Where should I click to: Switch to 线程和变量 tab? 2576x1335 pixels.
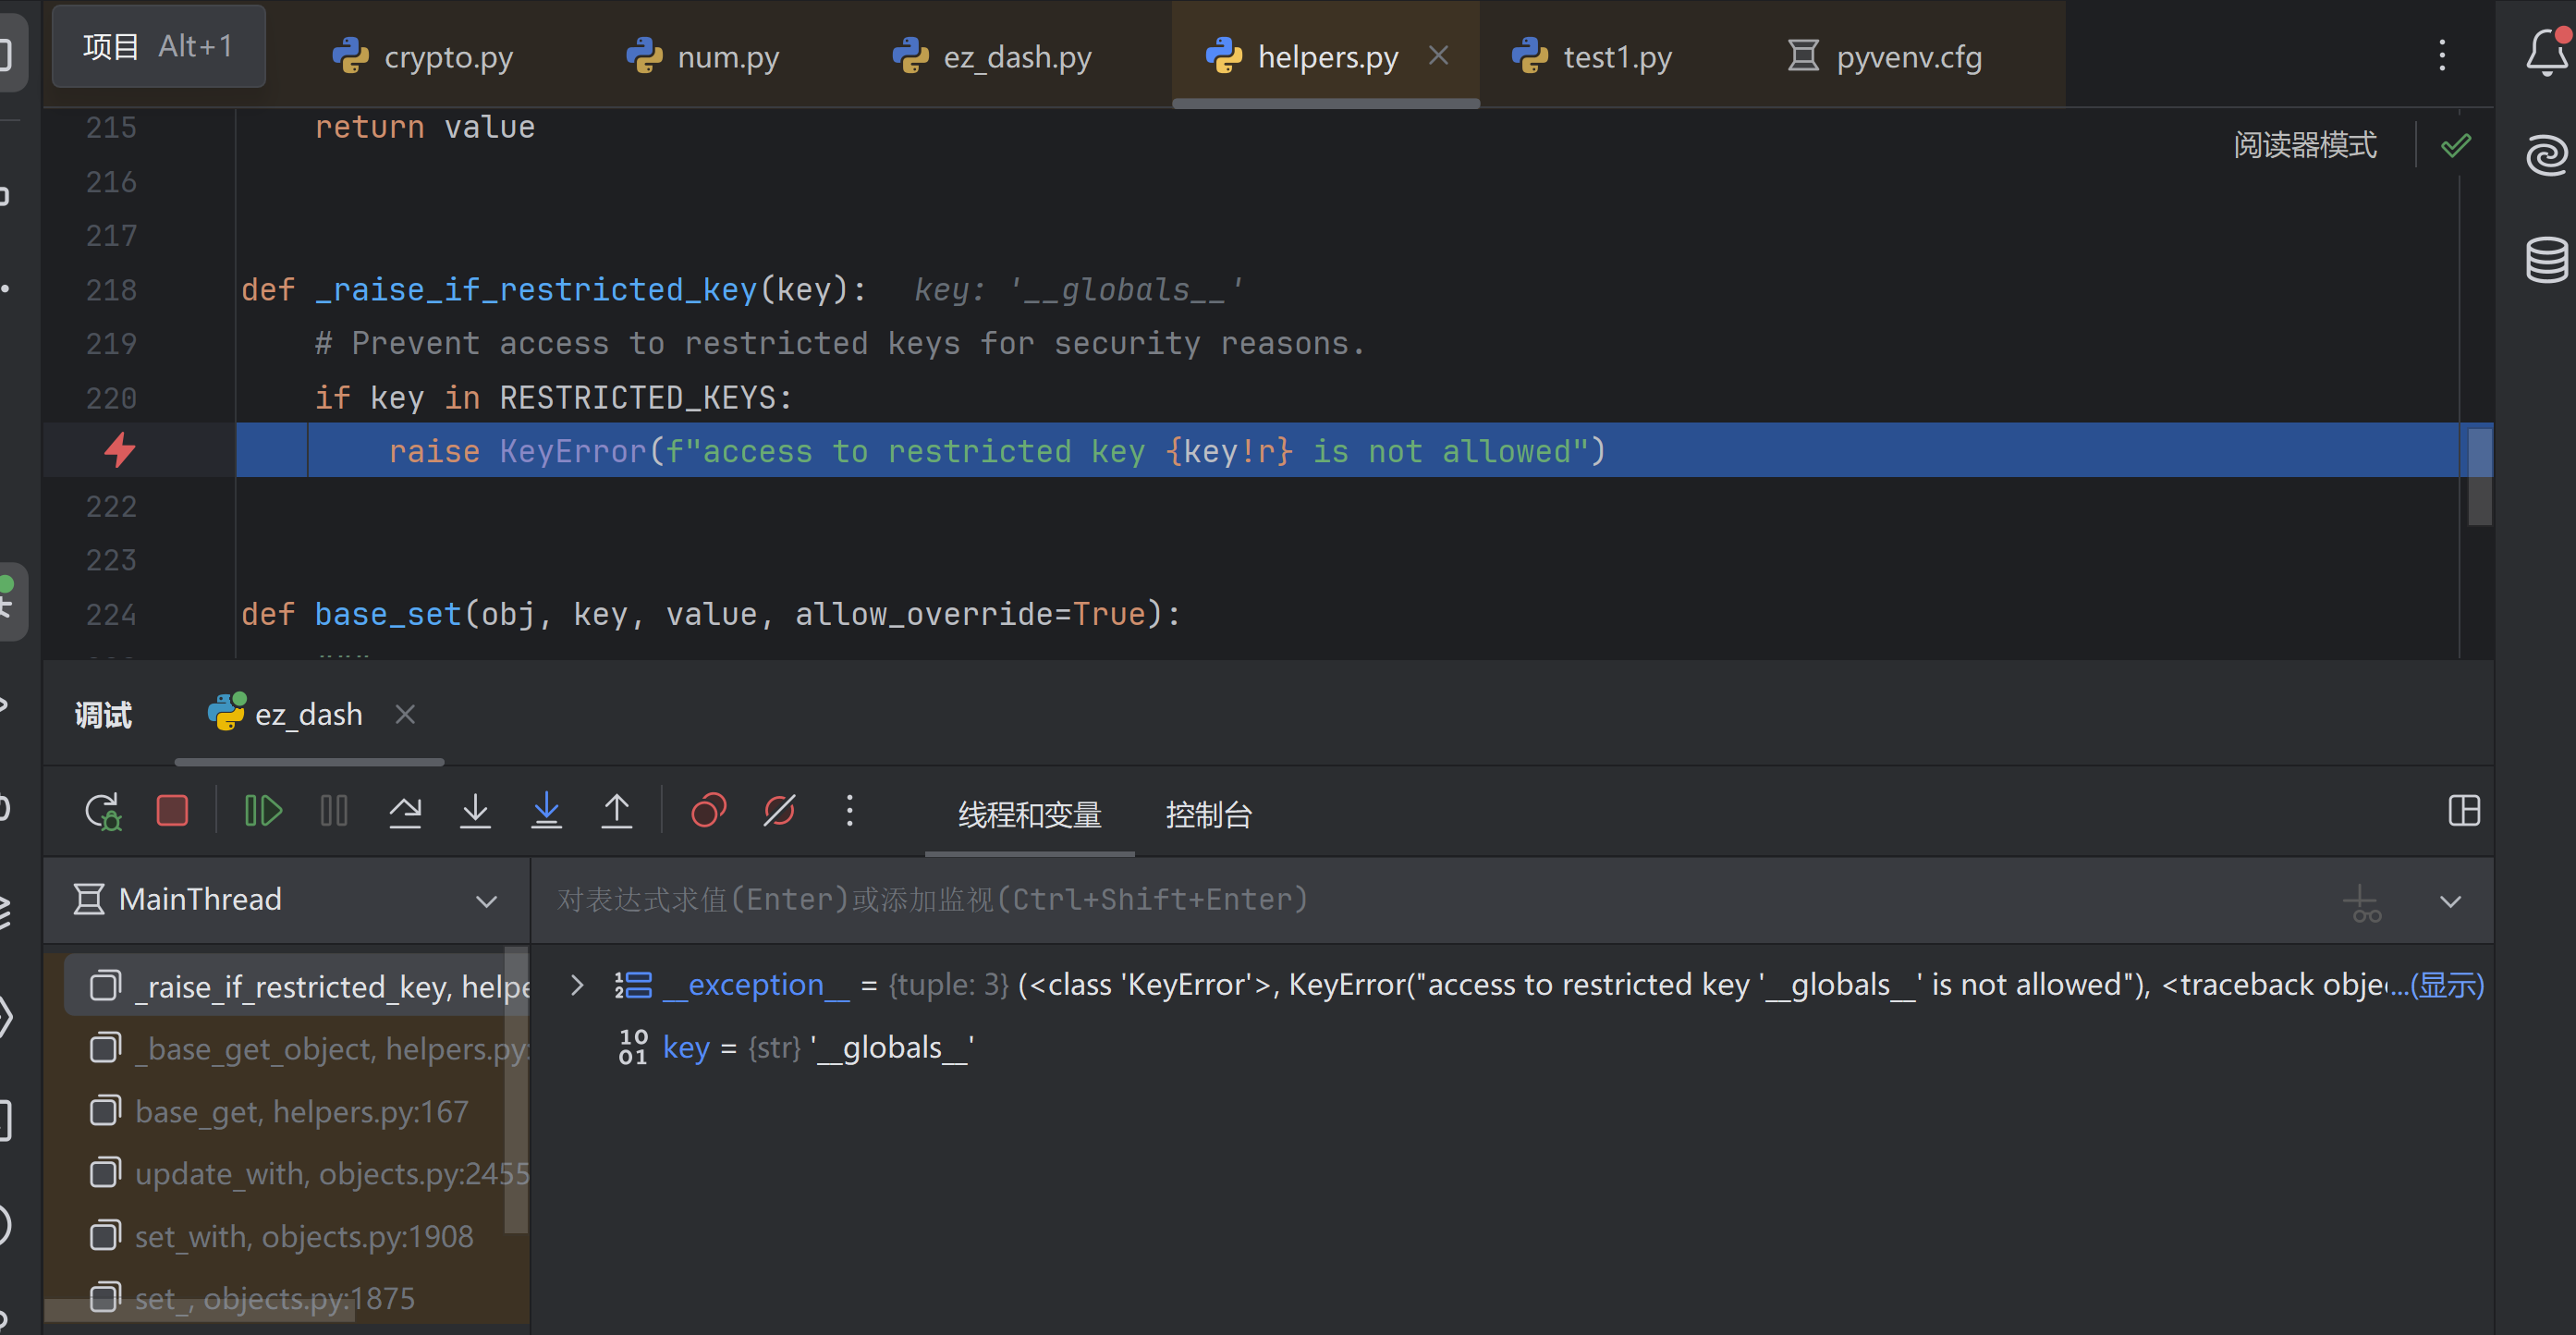(x=1030, y=815)
